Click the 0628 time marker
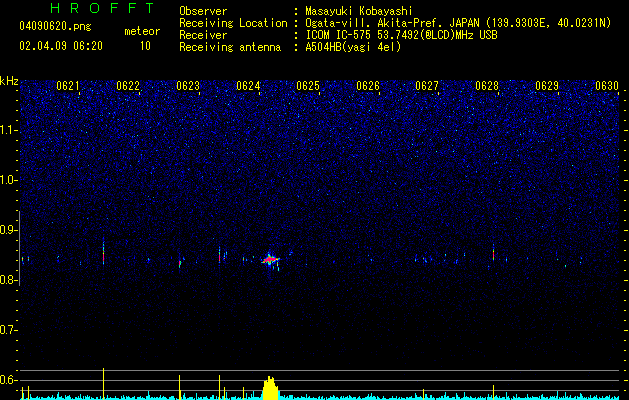Viewport: 629px width, 400px height. click(x=487, y=86)
